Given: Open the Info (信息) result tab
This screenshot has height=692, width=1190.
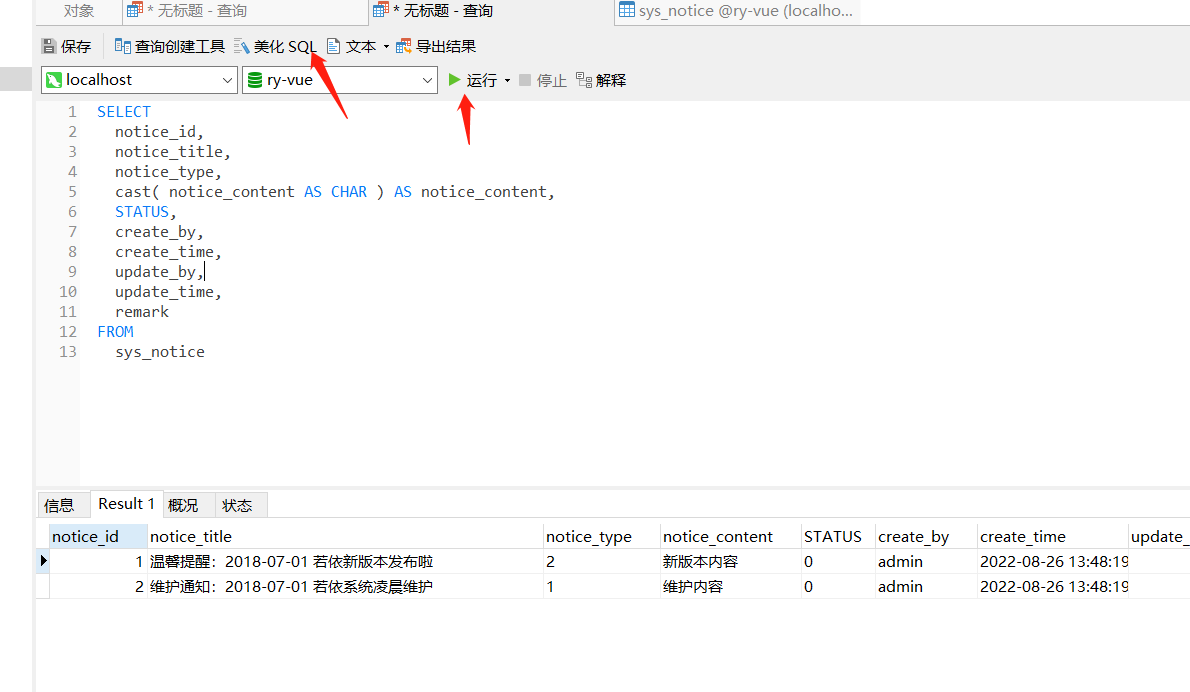Looking at the screenshot, I should 59,505.
